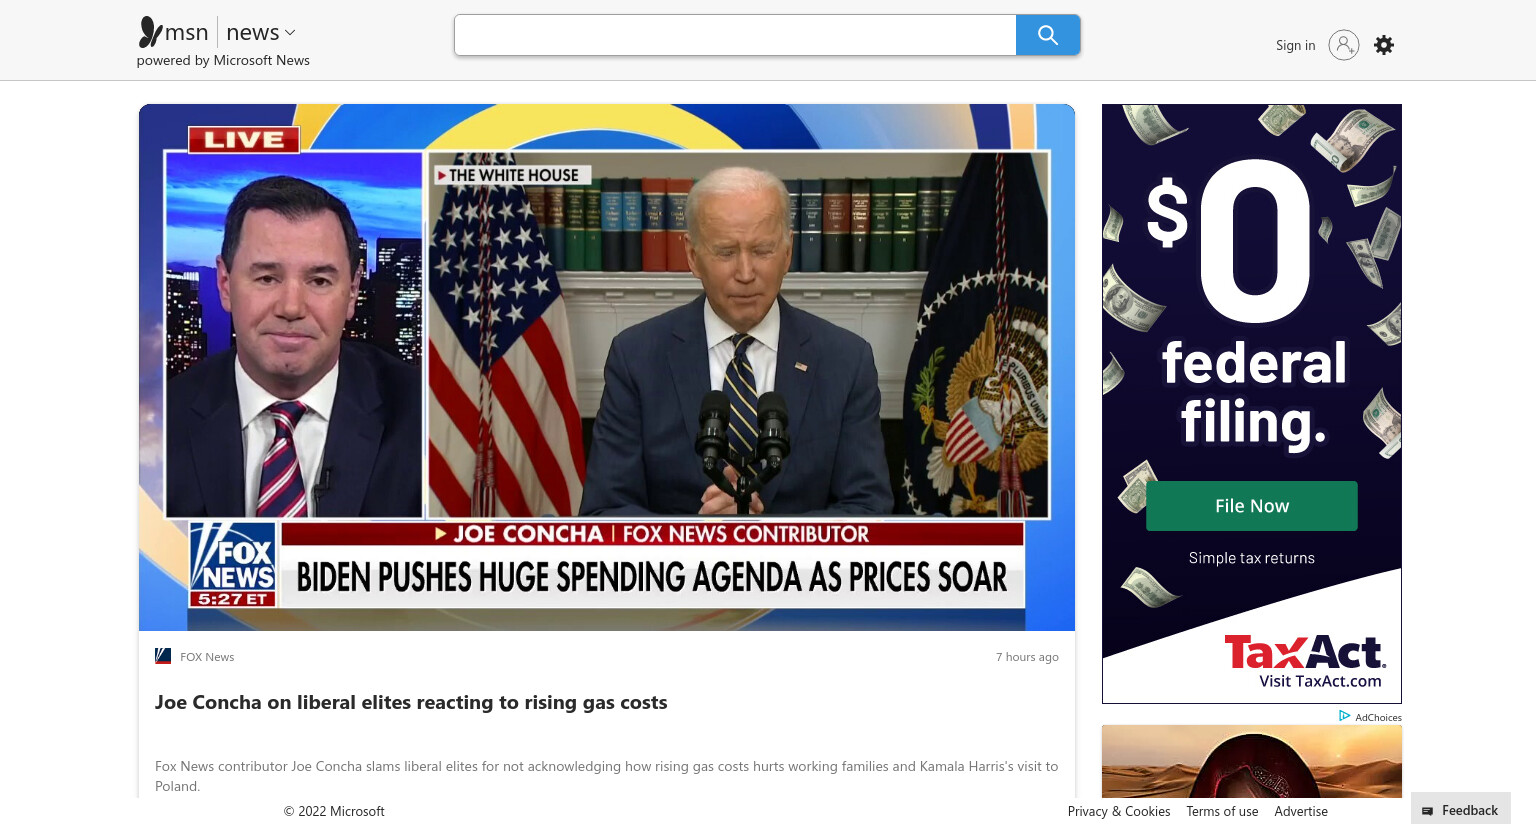Open Advertise footer link
The width and height of the screenshot is (1536, 824).
pyautogui.click(x=1301, y=811)
